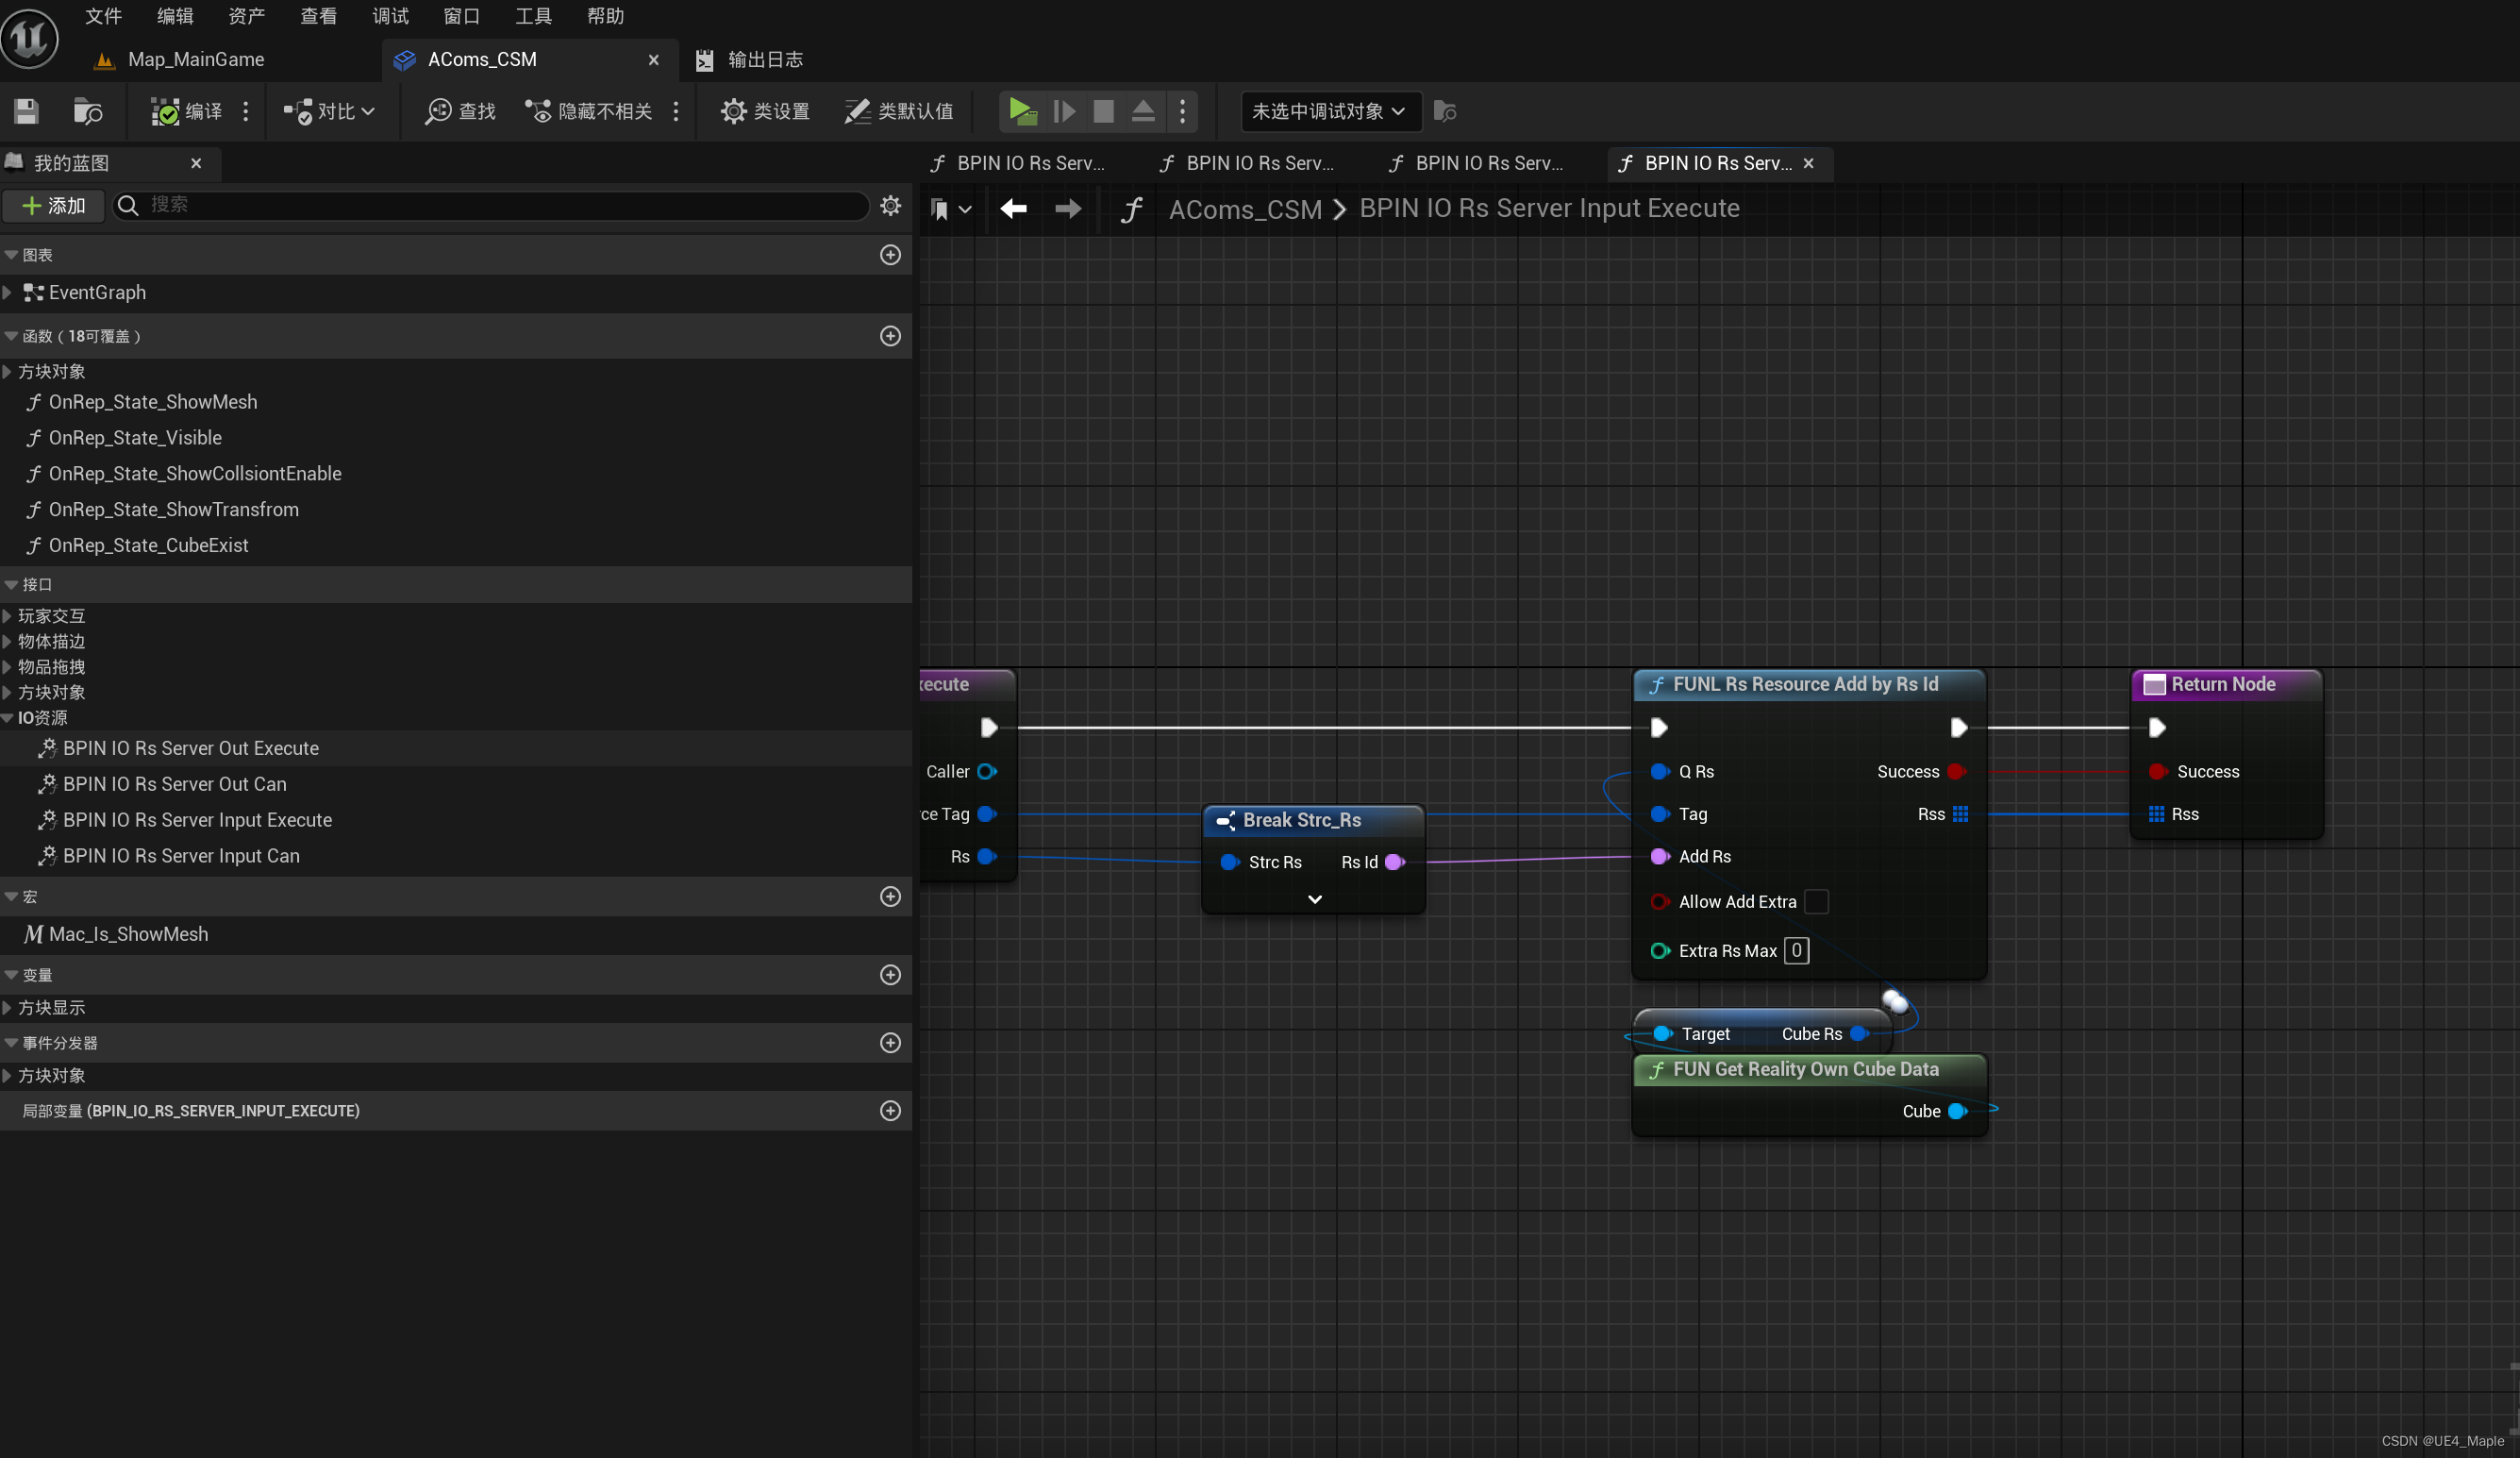2520x1458 pixels.
Task: Open 类设置 (Class Settings) panel
Action: point(764,111)
